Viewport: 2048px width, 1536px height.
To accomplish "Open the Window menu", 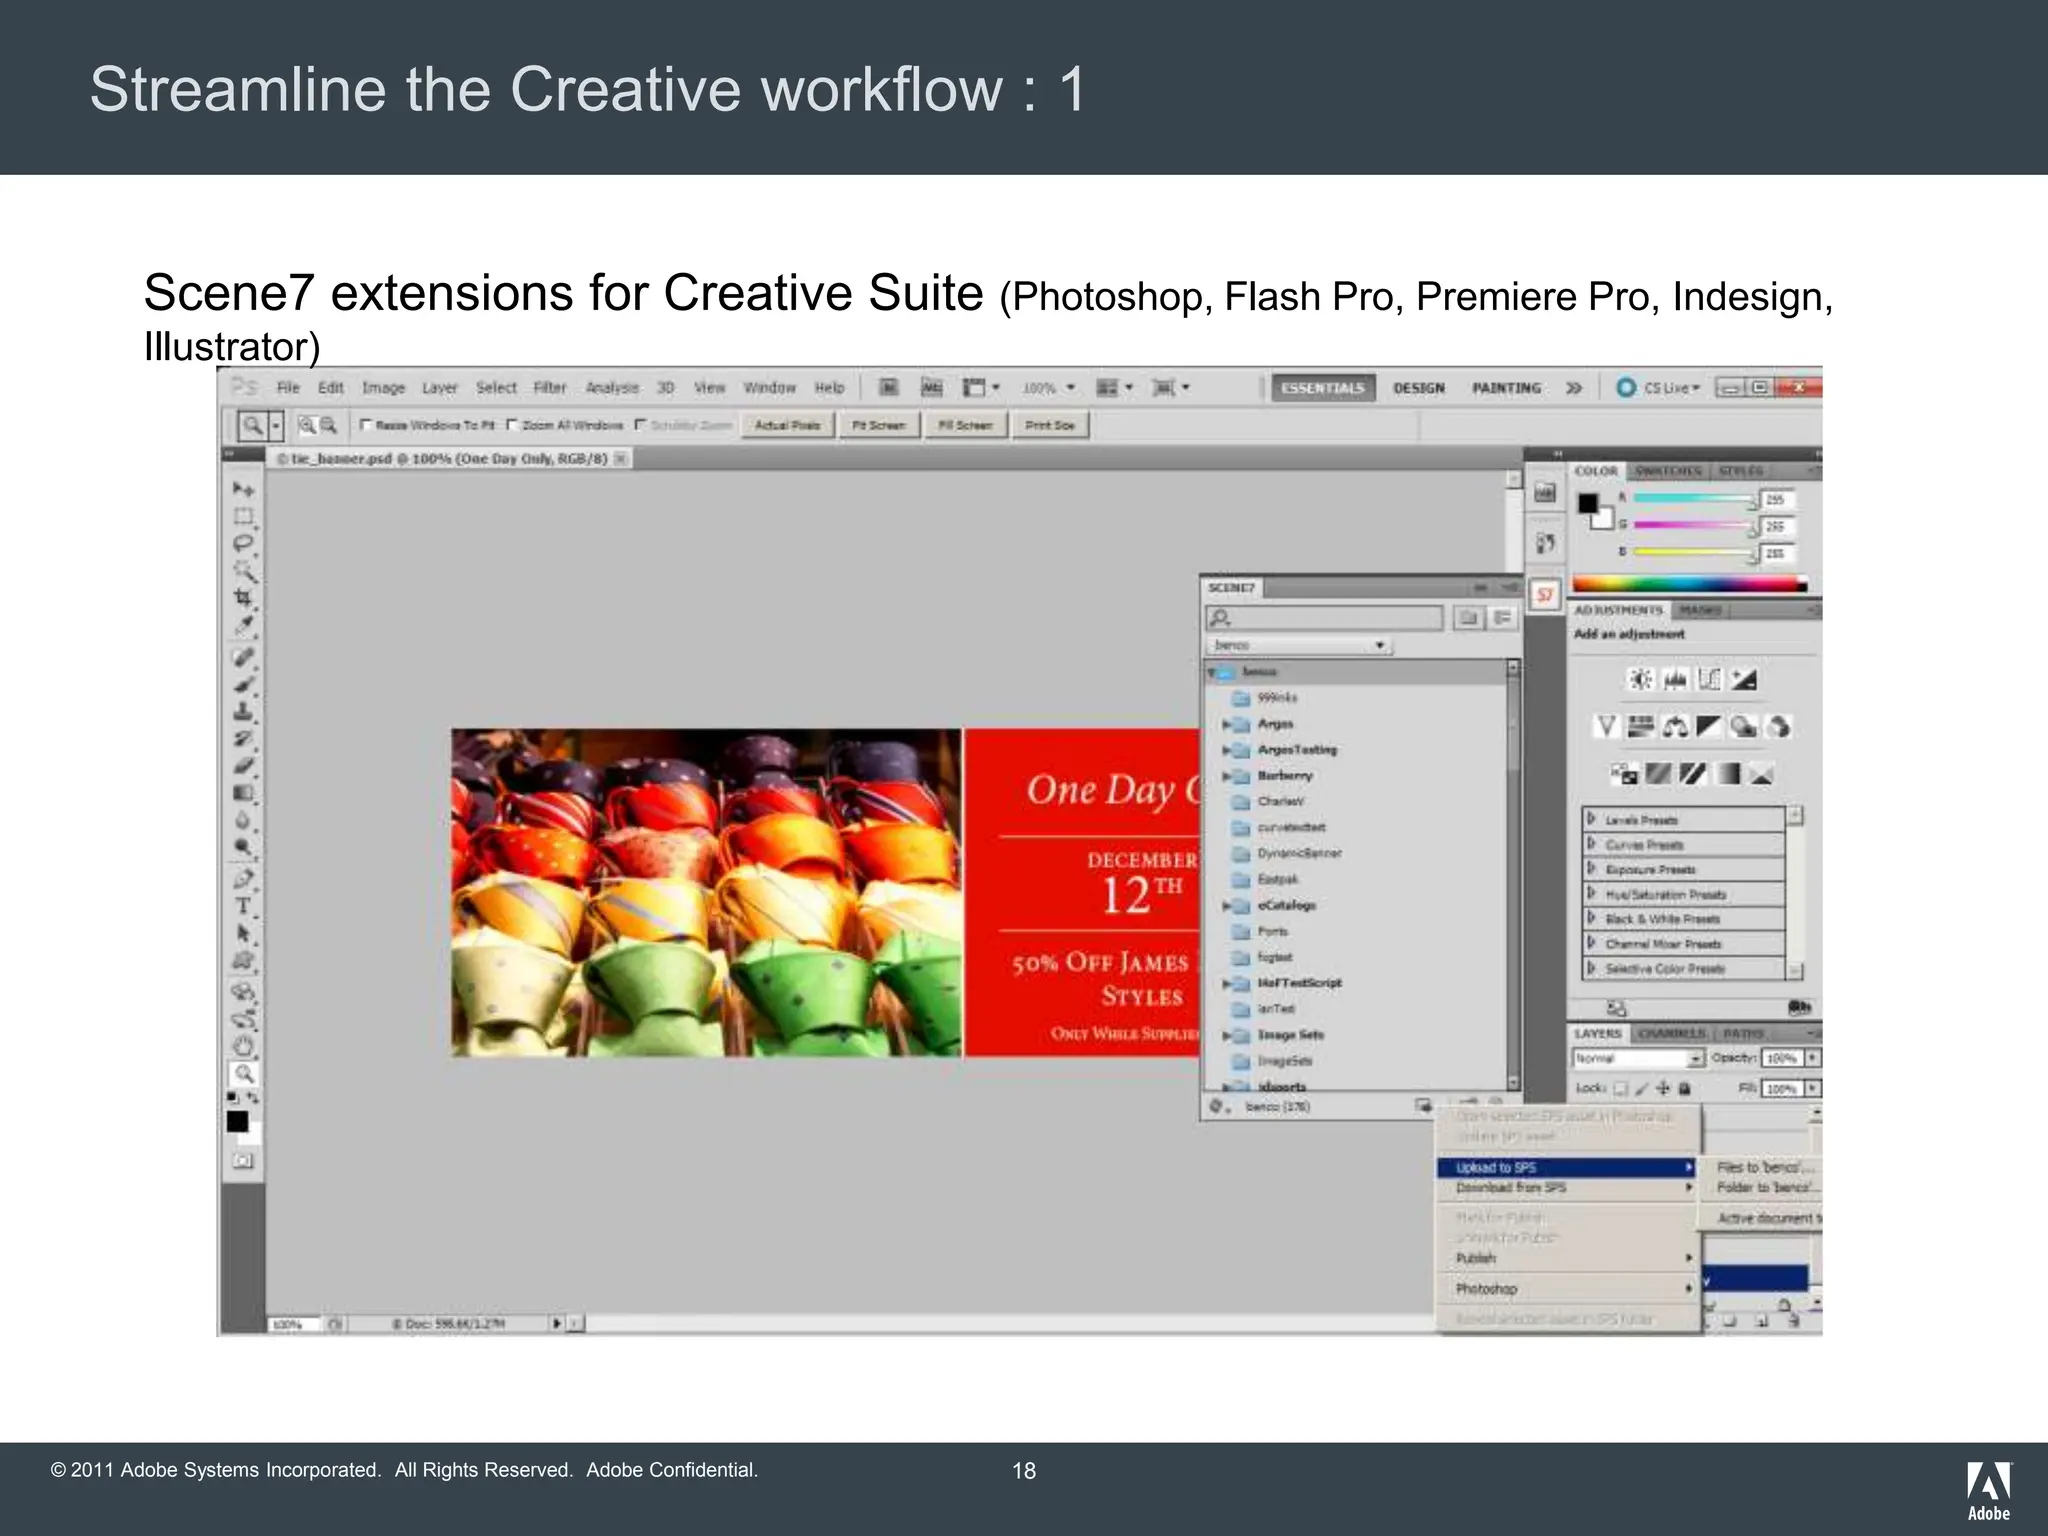I will (769, 388).
